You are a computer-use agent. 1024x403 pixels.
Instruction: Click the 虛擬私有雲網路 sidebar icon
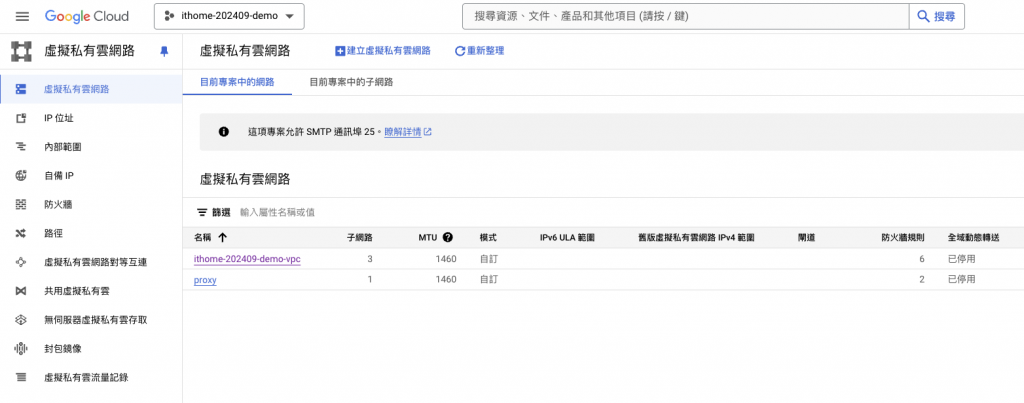[21, 89]
